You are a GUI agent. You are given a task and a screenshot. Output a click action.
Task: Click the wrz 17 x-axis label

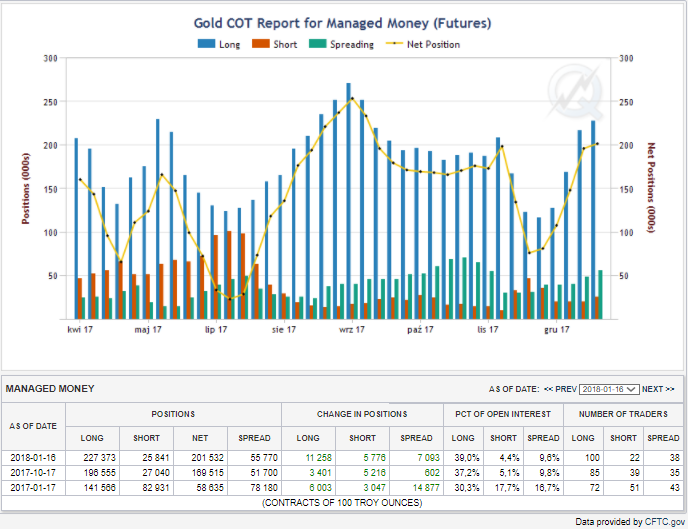pyautogui.click(x=351, y=329)
